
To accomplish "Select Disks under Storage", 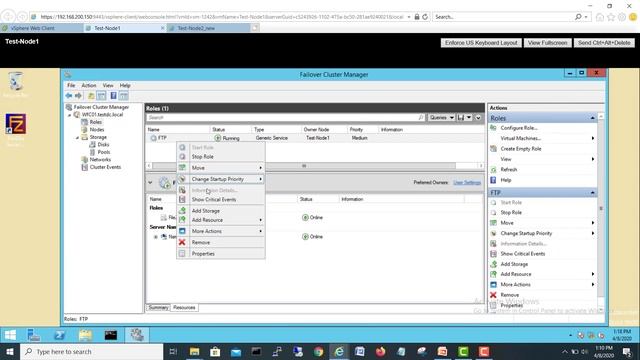I will (103, 144).
